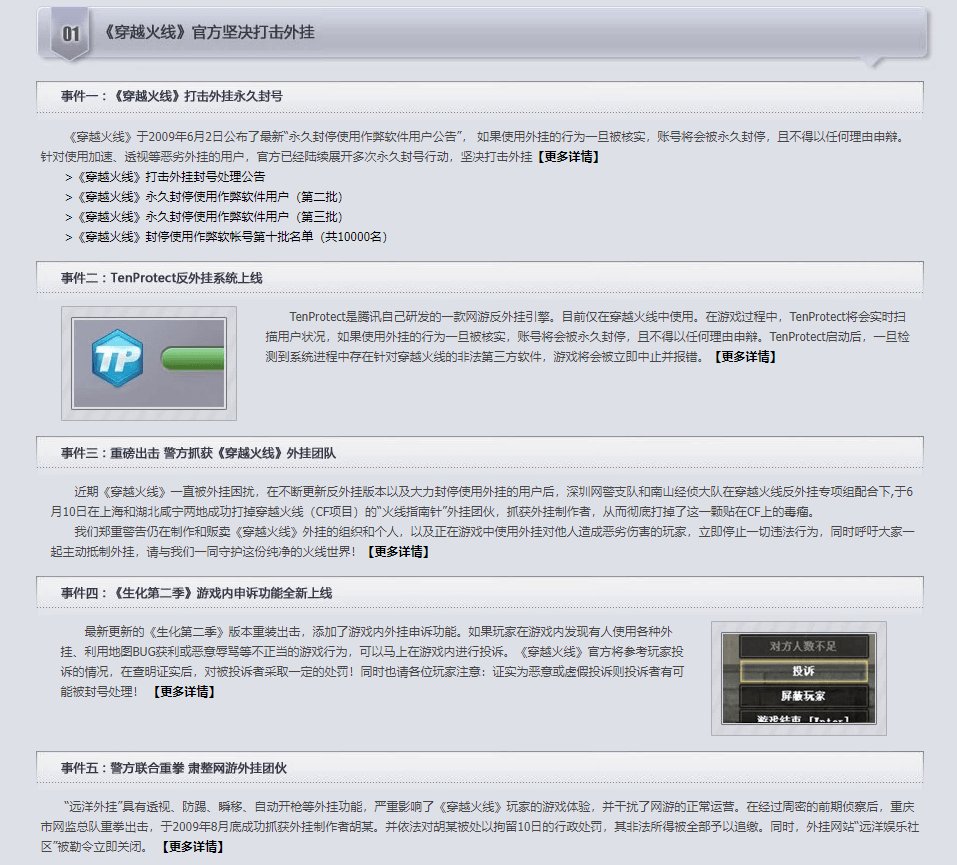957x865 pixels.
Task: Open 更多详情 link under 事件五
Action: pos(193,847)
